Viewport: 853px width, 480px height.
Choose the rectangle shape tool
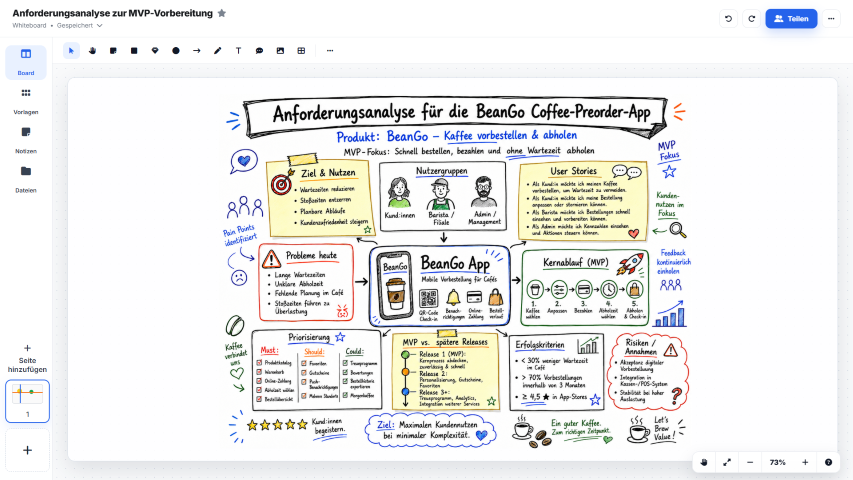(134, 51)
